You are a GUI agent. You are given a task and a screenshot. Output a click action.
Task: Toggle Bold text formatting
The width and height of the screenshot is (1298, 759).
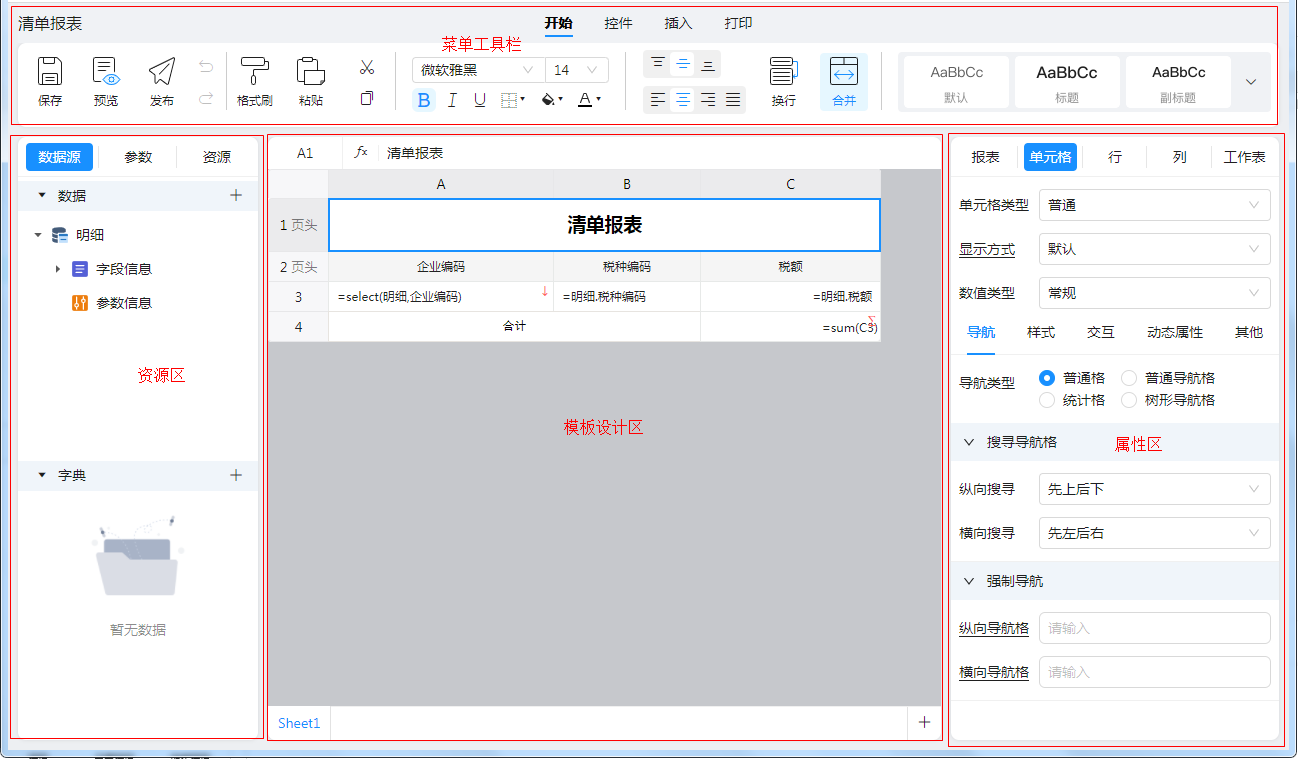(x=424, y=100)
